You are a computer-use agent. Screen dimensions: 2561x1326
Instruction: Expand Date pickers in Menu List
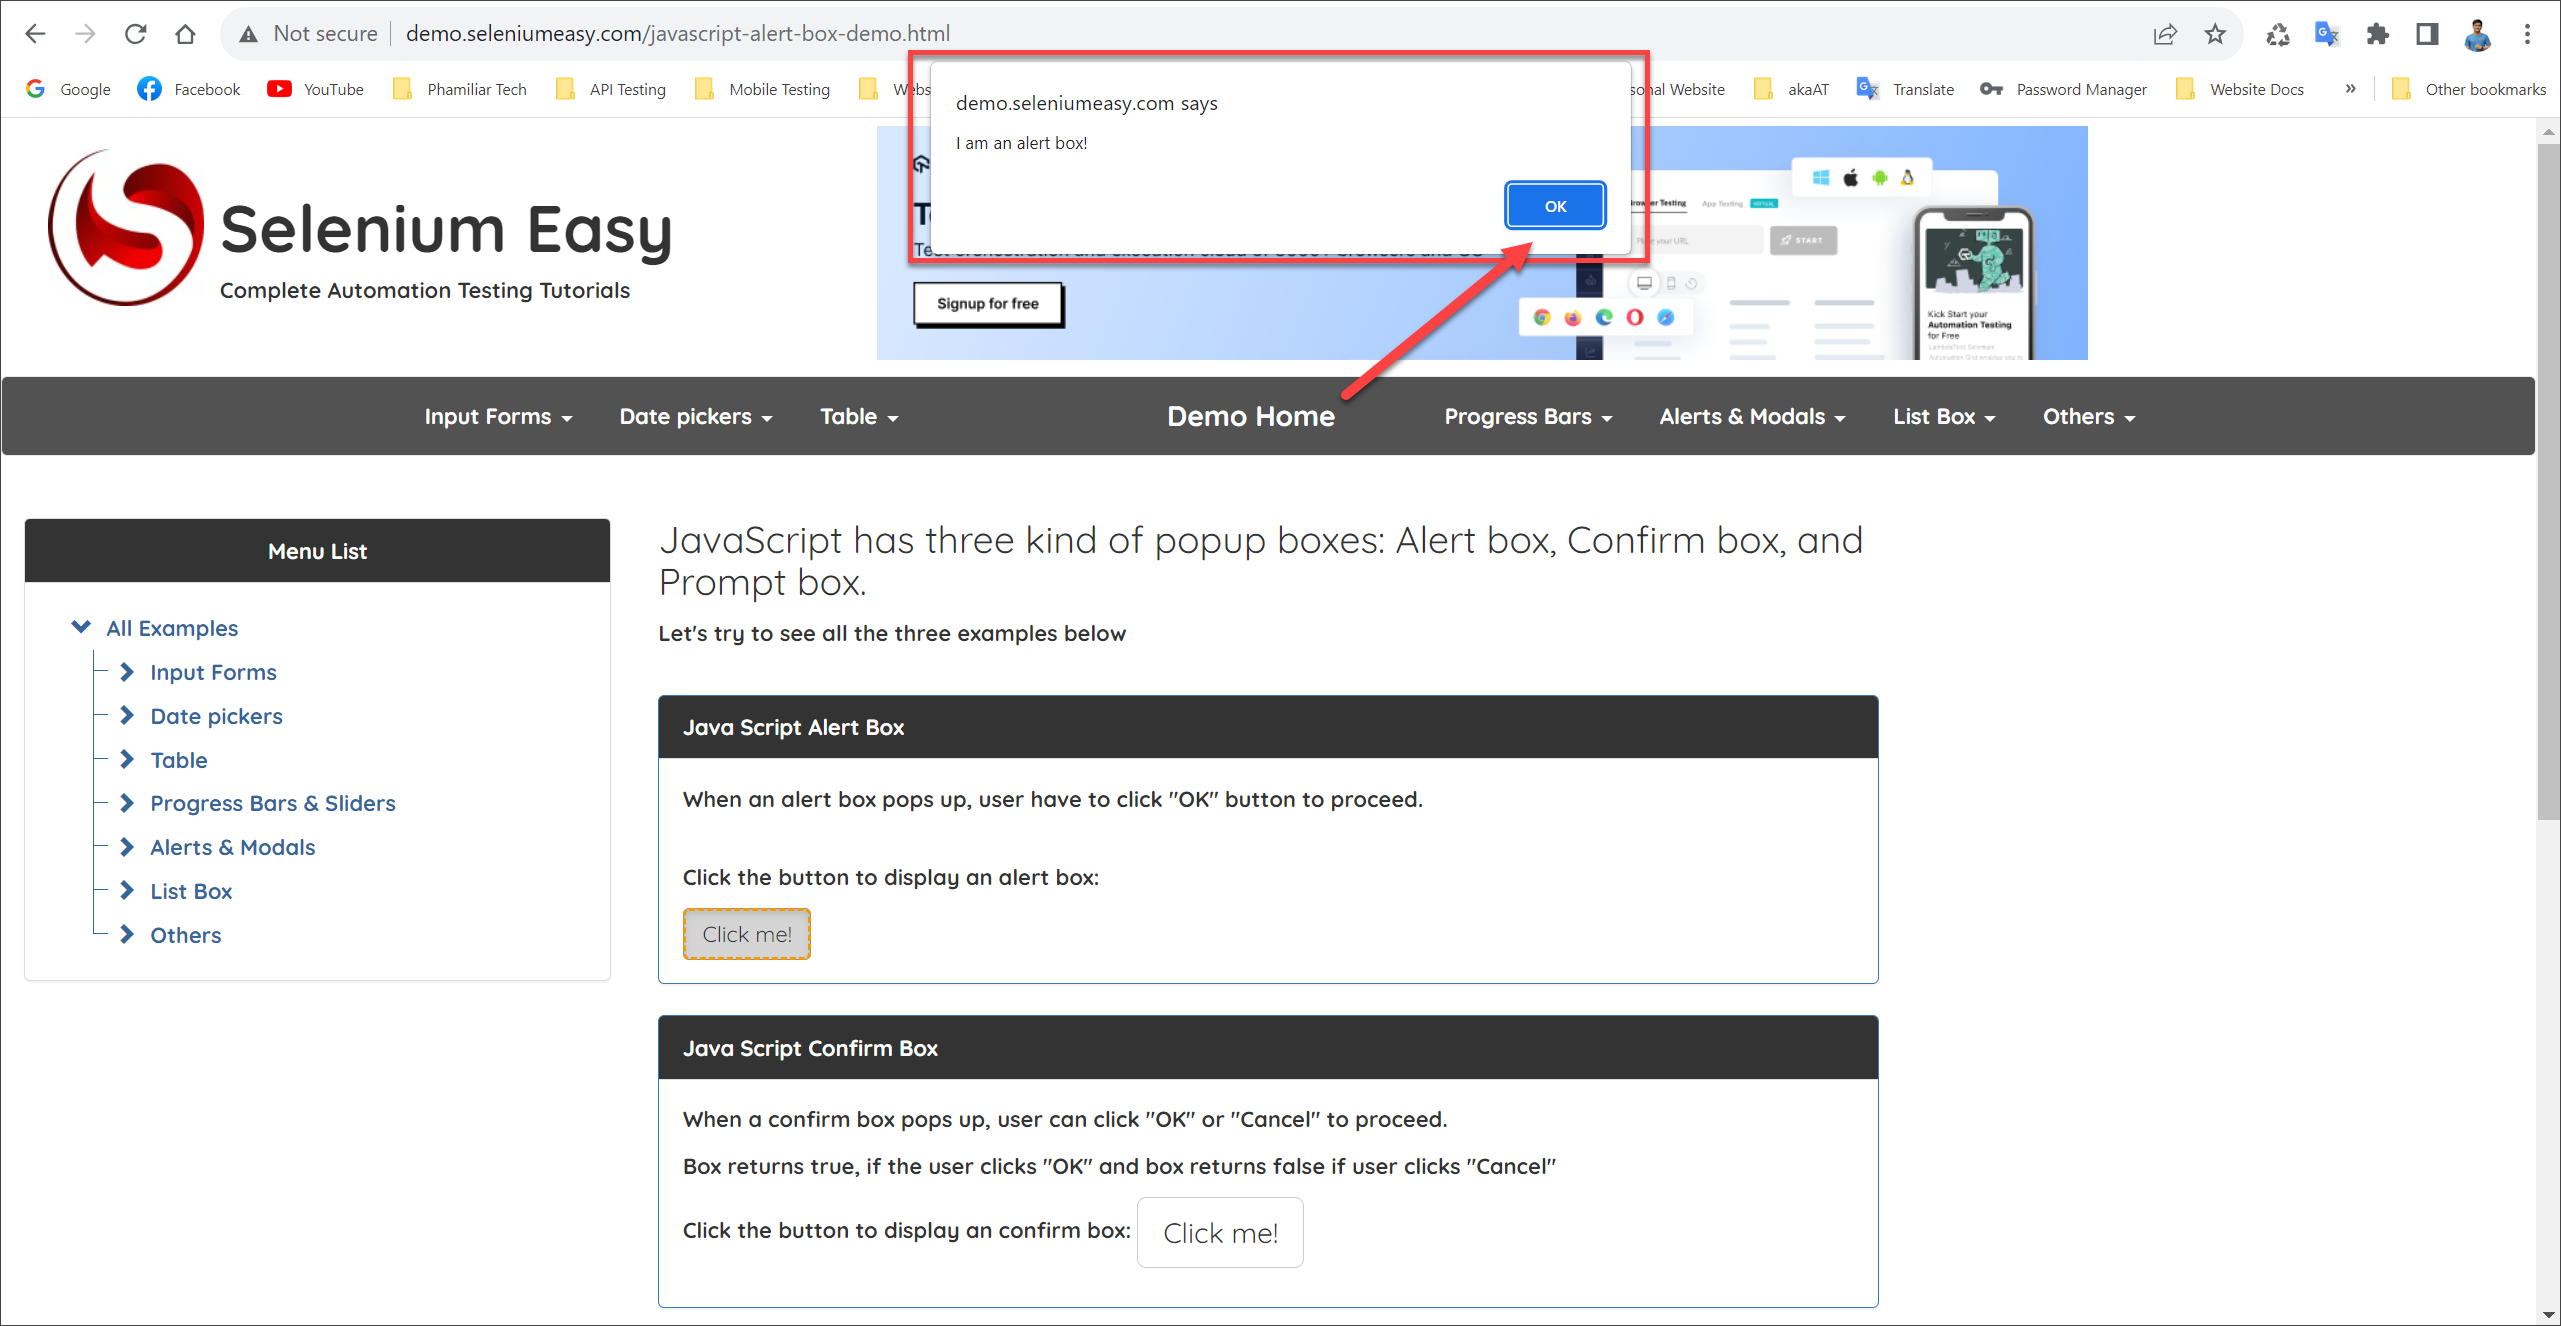tap(127, 716)
